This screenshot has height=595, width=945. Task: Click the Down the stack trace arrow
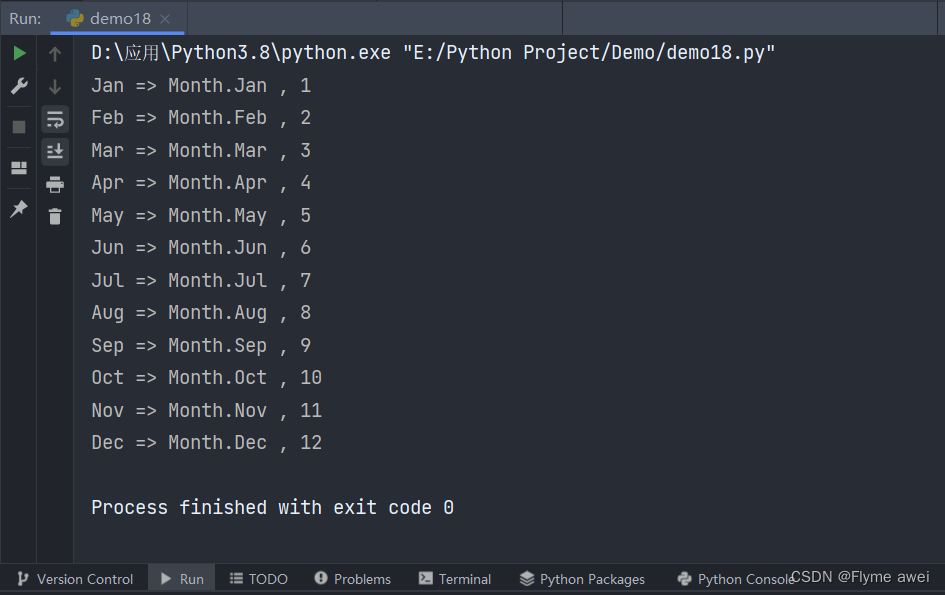coord(55,87)
